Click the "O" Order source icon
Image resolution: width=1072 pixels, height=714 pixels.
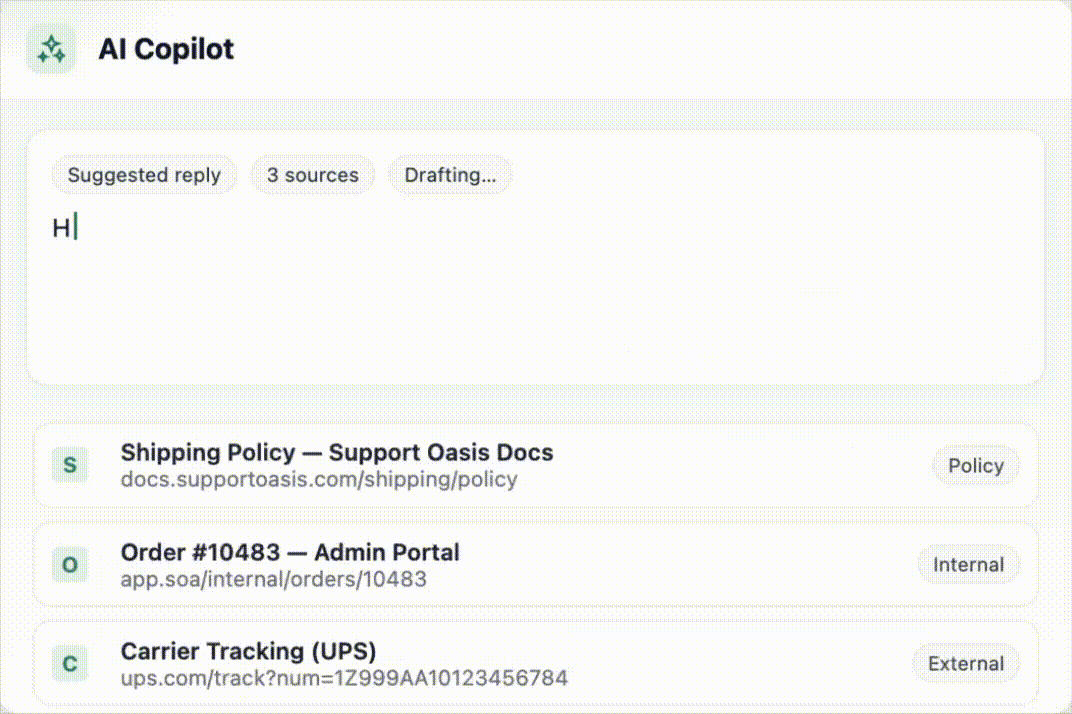[69, 564]
